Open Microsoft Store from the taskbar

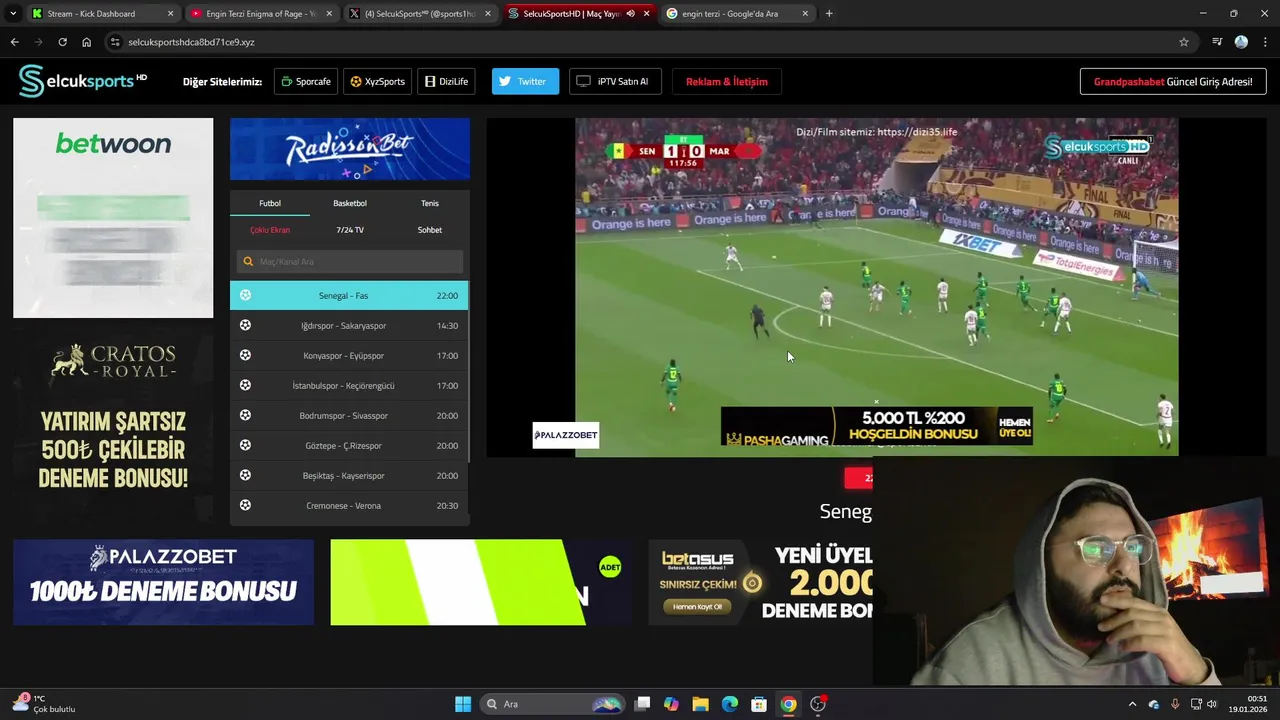click(x=759, y=704)
